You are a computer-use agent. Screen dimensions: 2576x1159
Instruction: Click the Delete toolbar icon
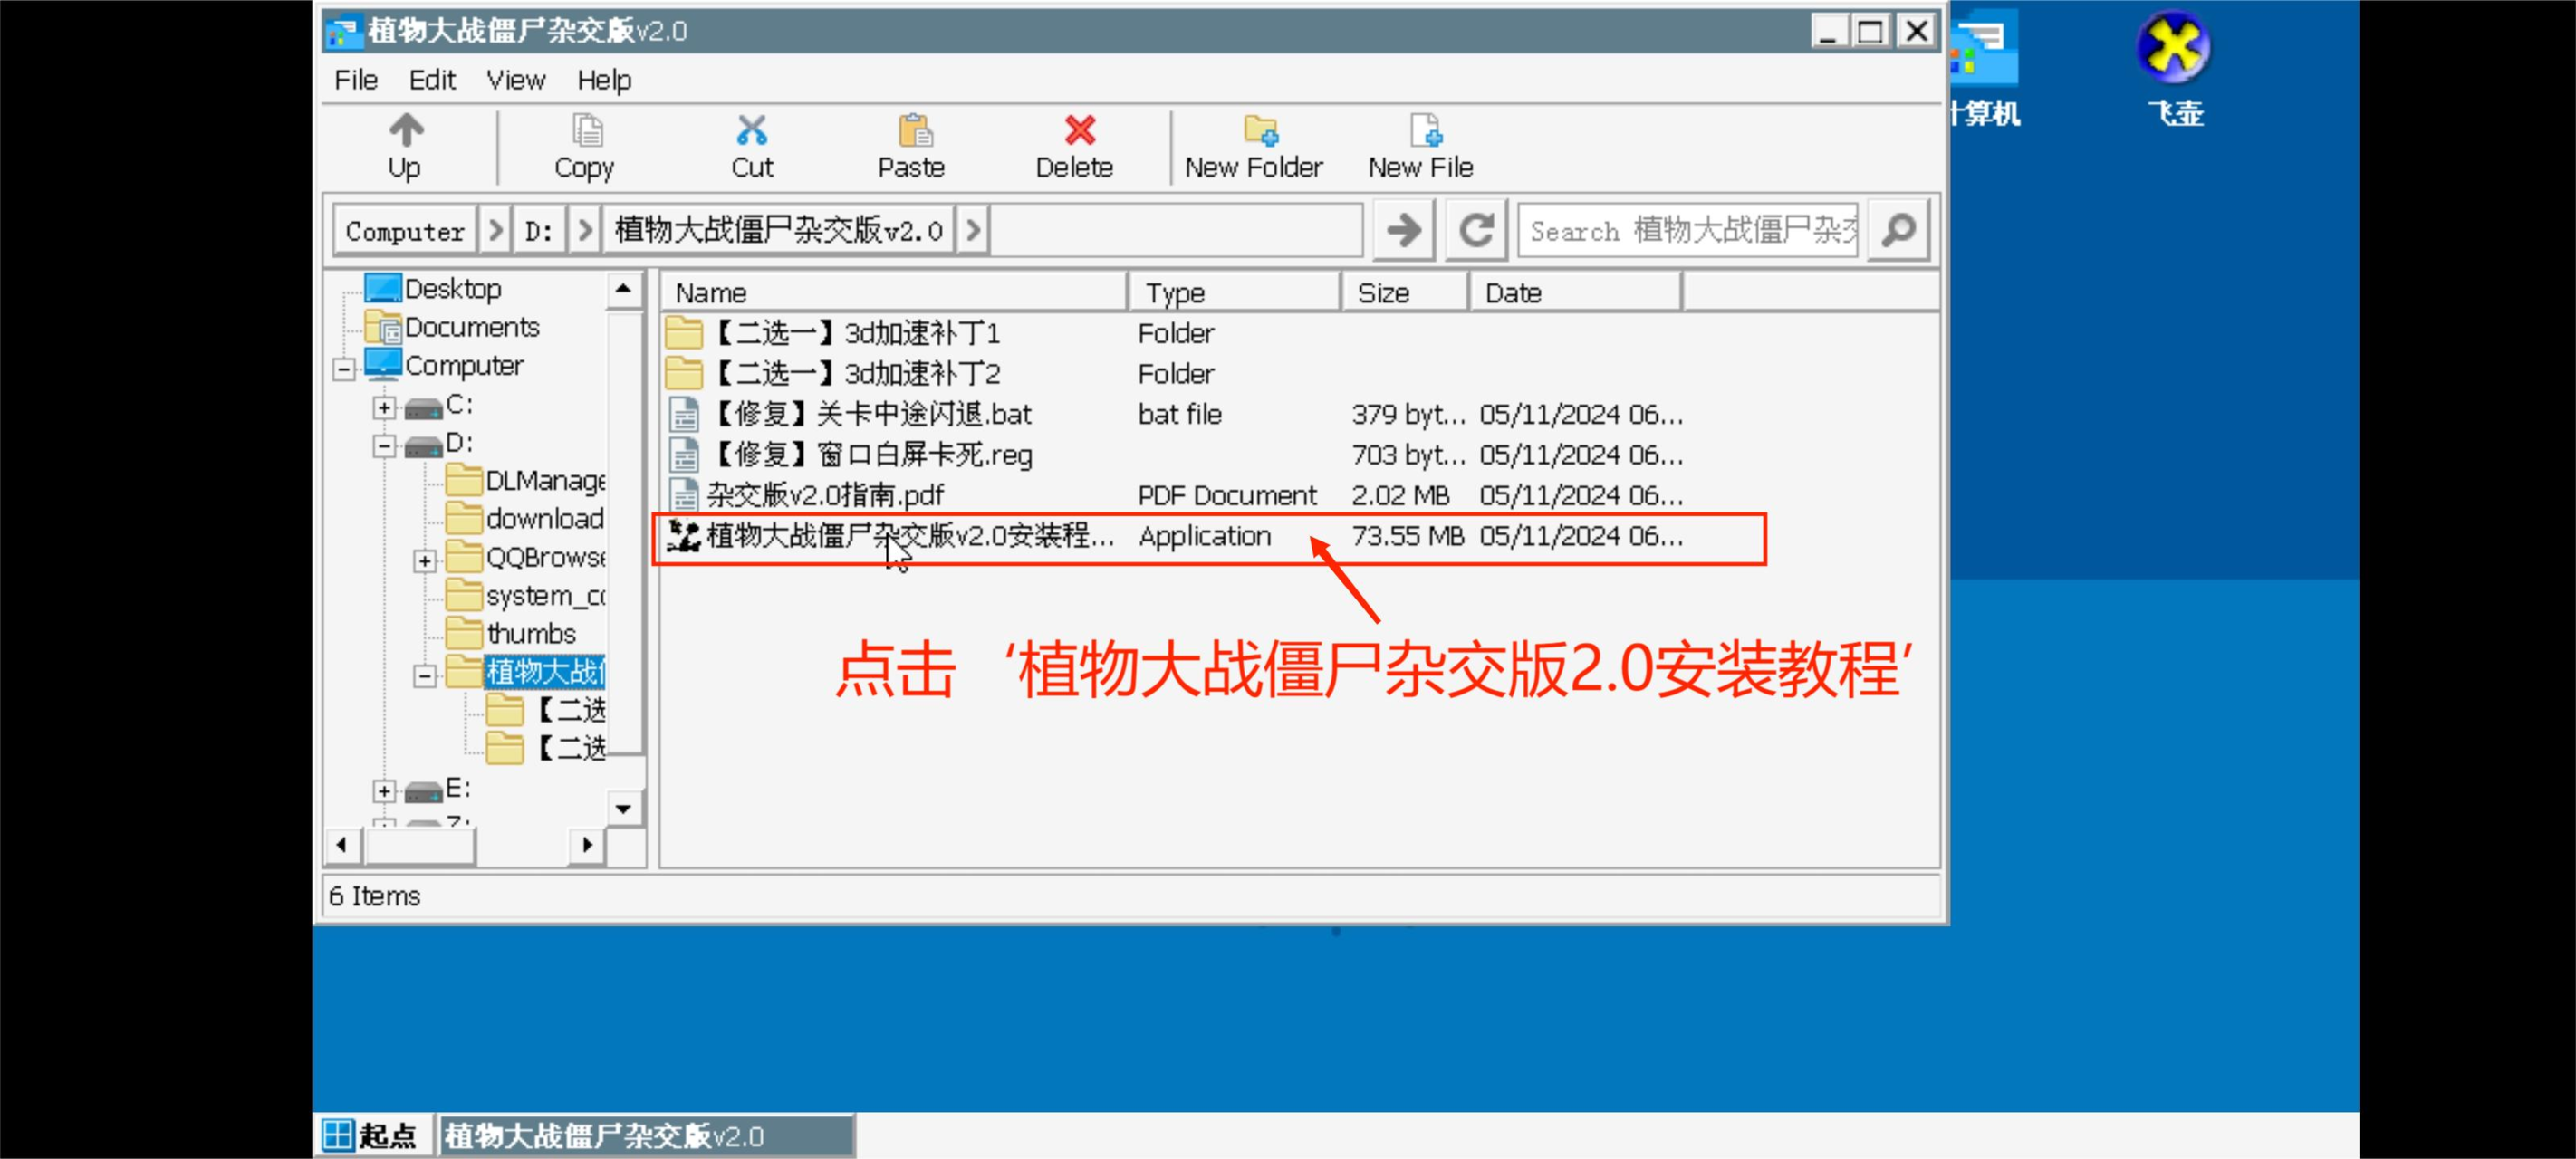1074,146
